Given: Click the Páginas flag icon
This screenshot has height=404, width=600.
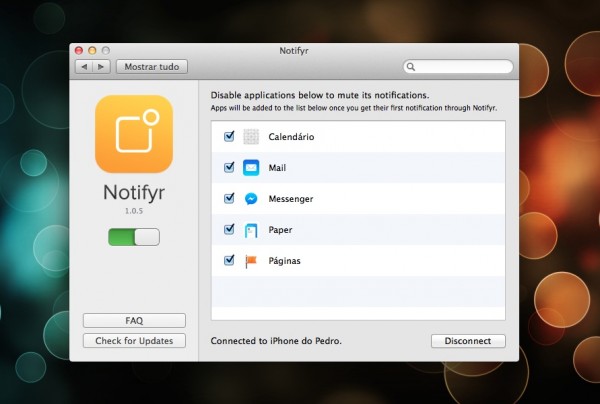Looking at the screenshot, I should 251,261.
